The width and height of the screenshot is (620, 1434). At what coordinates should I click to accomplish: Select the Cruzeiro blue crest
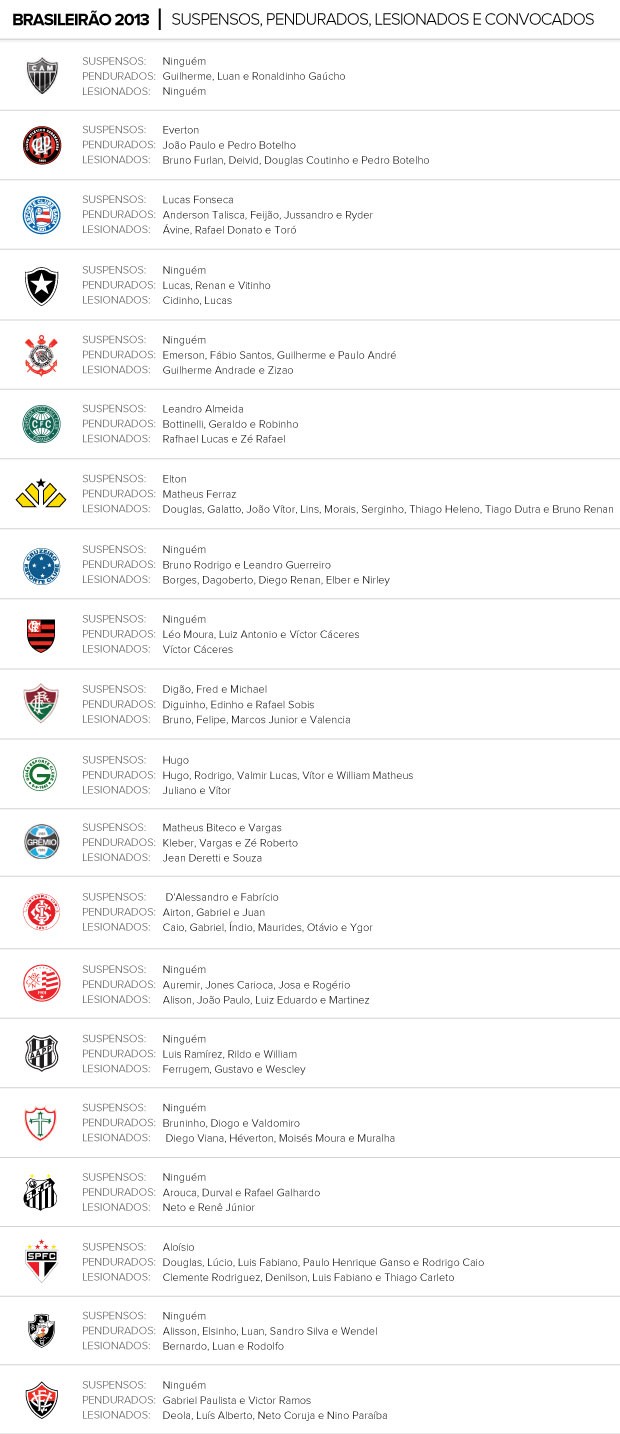coord(42,565)
